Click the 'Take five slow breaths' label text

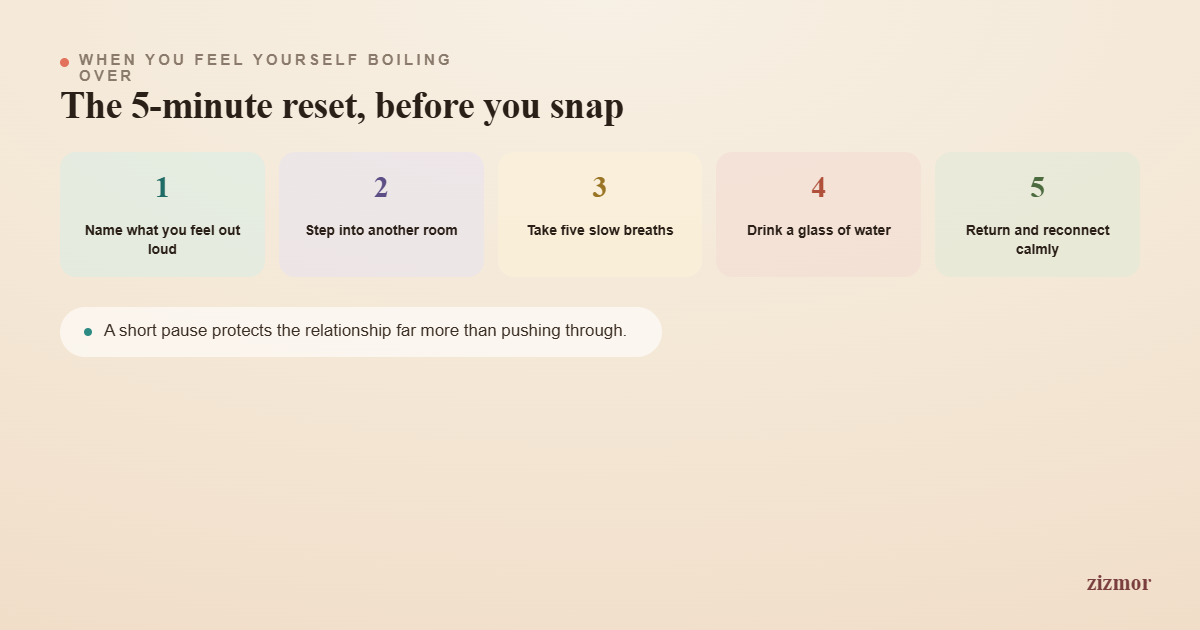click(x=600, y=231)
